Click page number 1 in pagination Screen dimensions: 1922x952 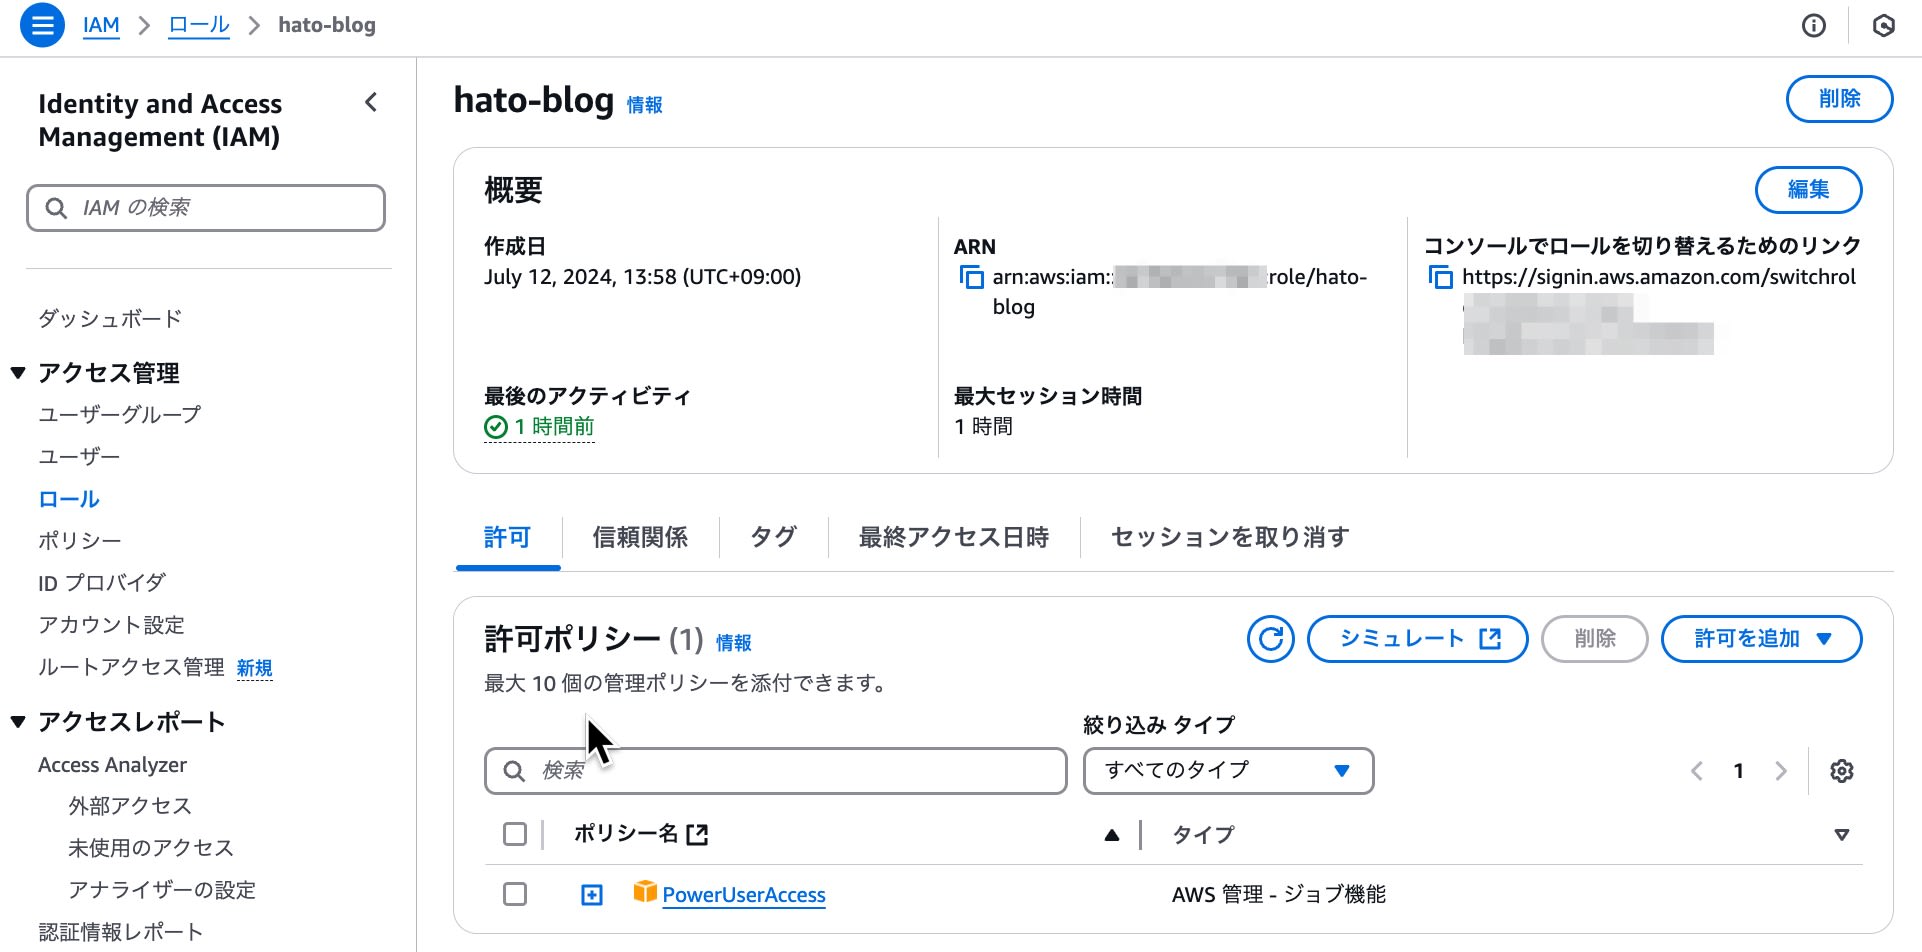tap(1738, 771)
